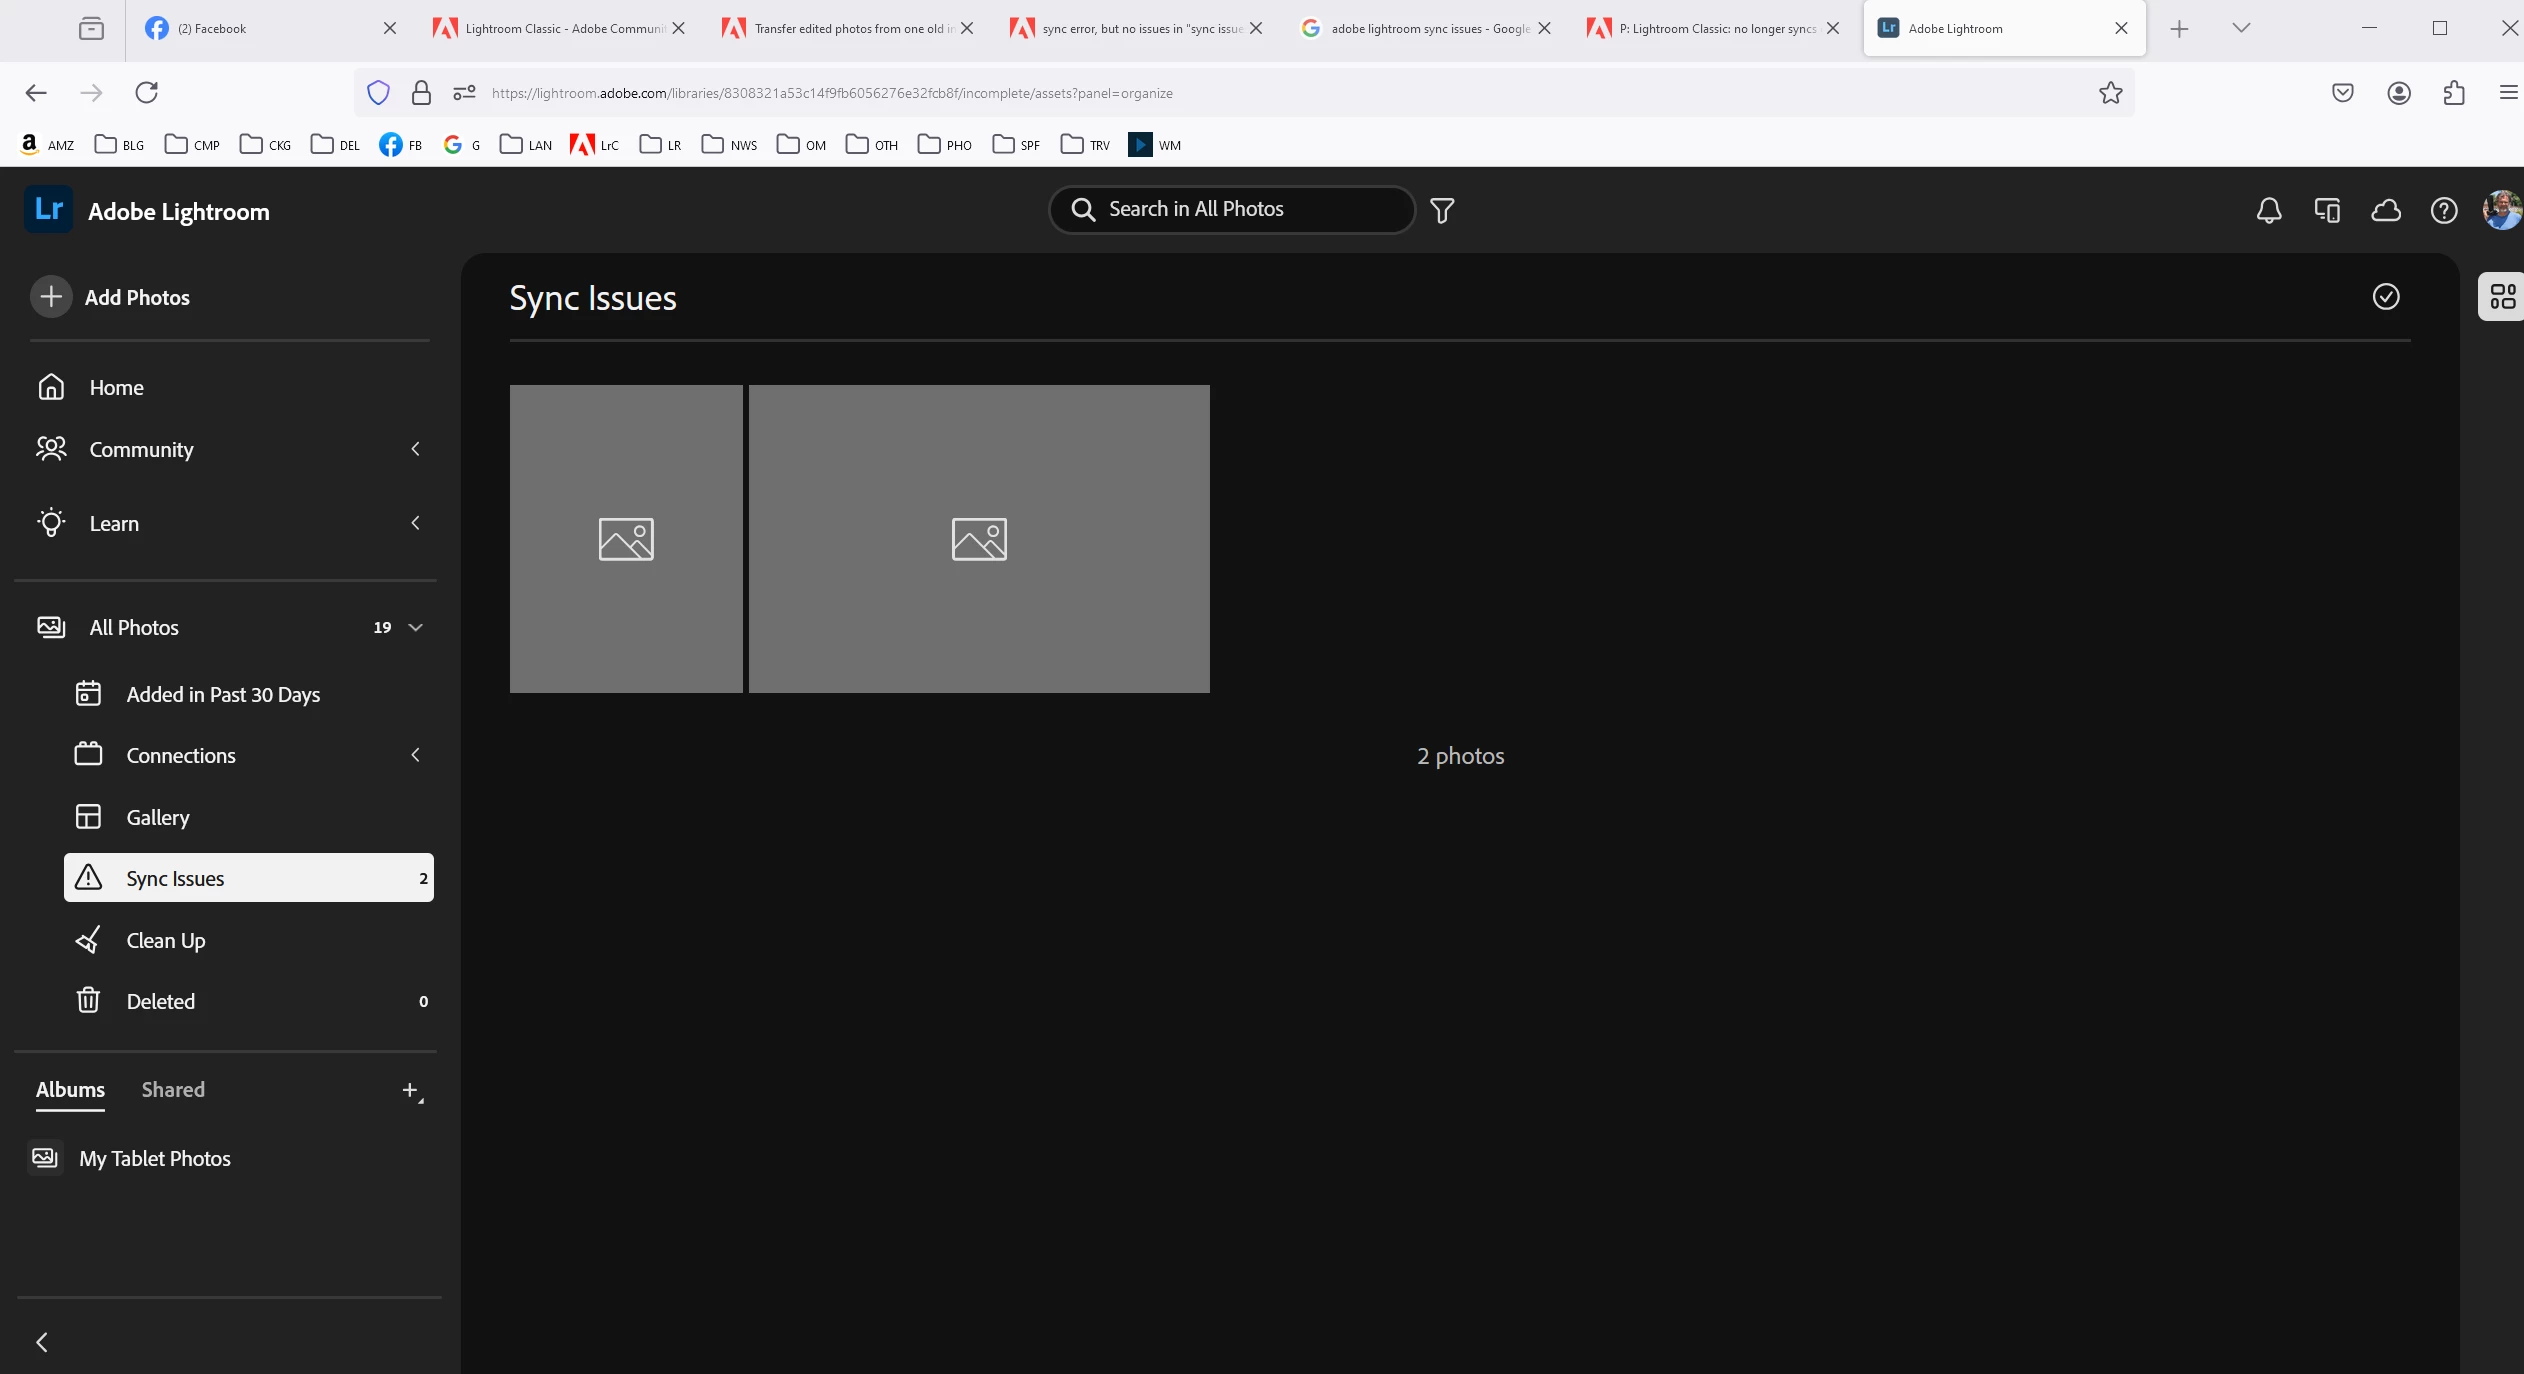Click the grid view icon on right edge
The height and width of the screenshot is (1374, 2524).
click(x=2502, y=296)
